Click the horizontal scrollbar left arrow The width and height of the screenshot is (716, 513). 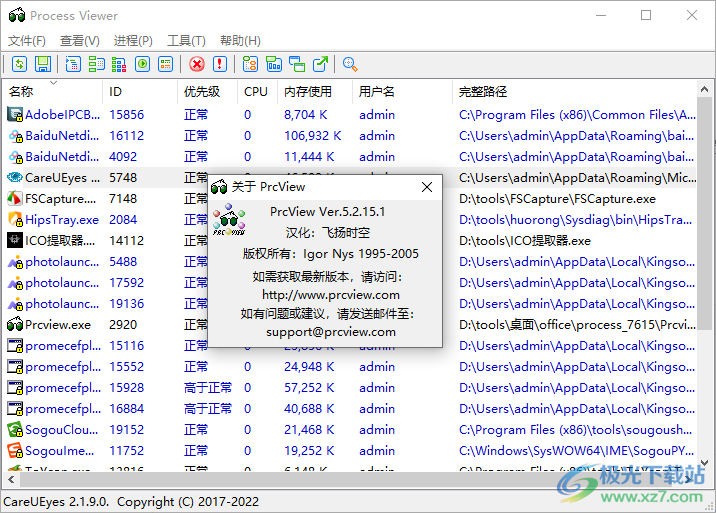[11, 480]
